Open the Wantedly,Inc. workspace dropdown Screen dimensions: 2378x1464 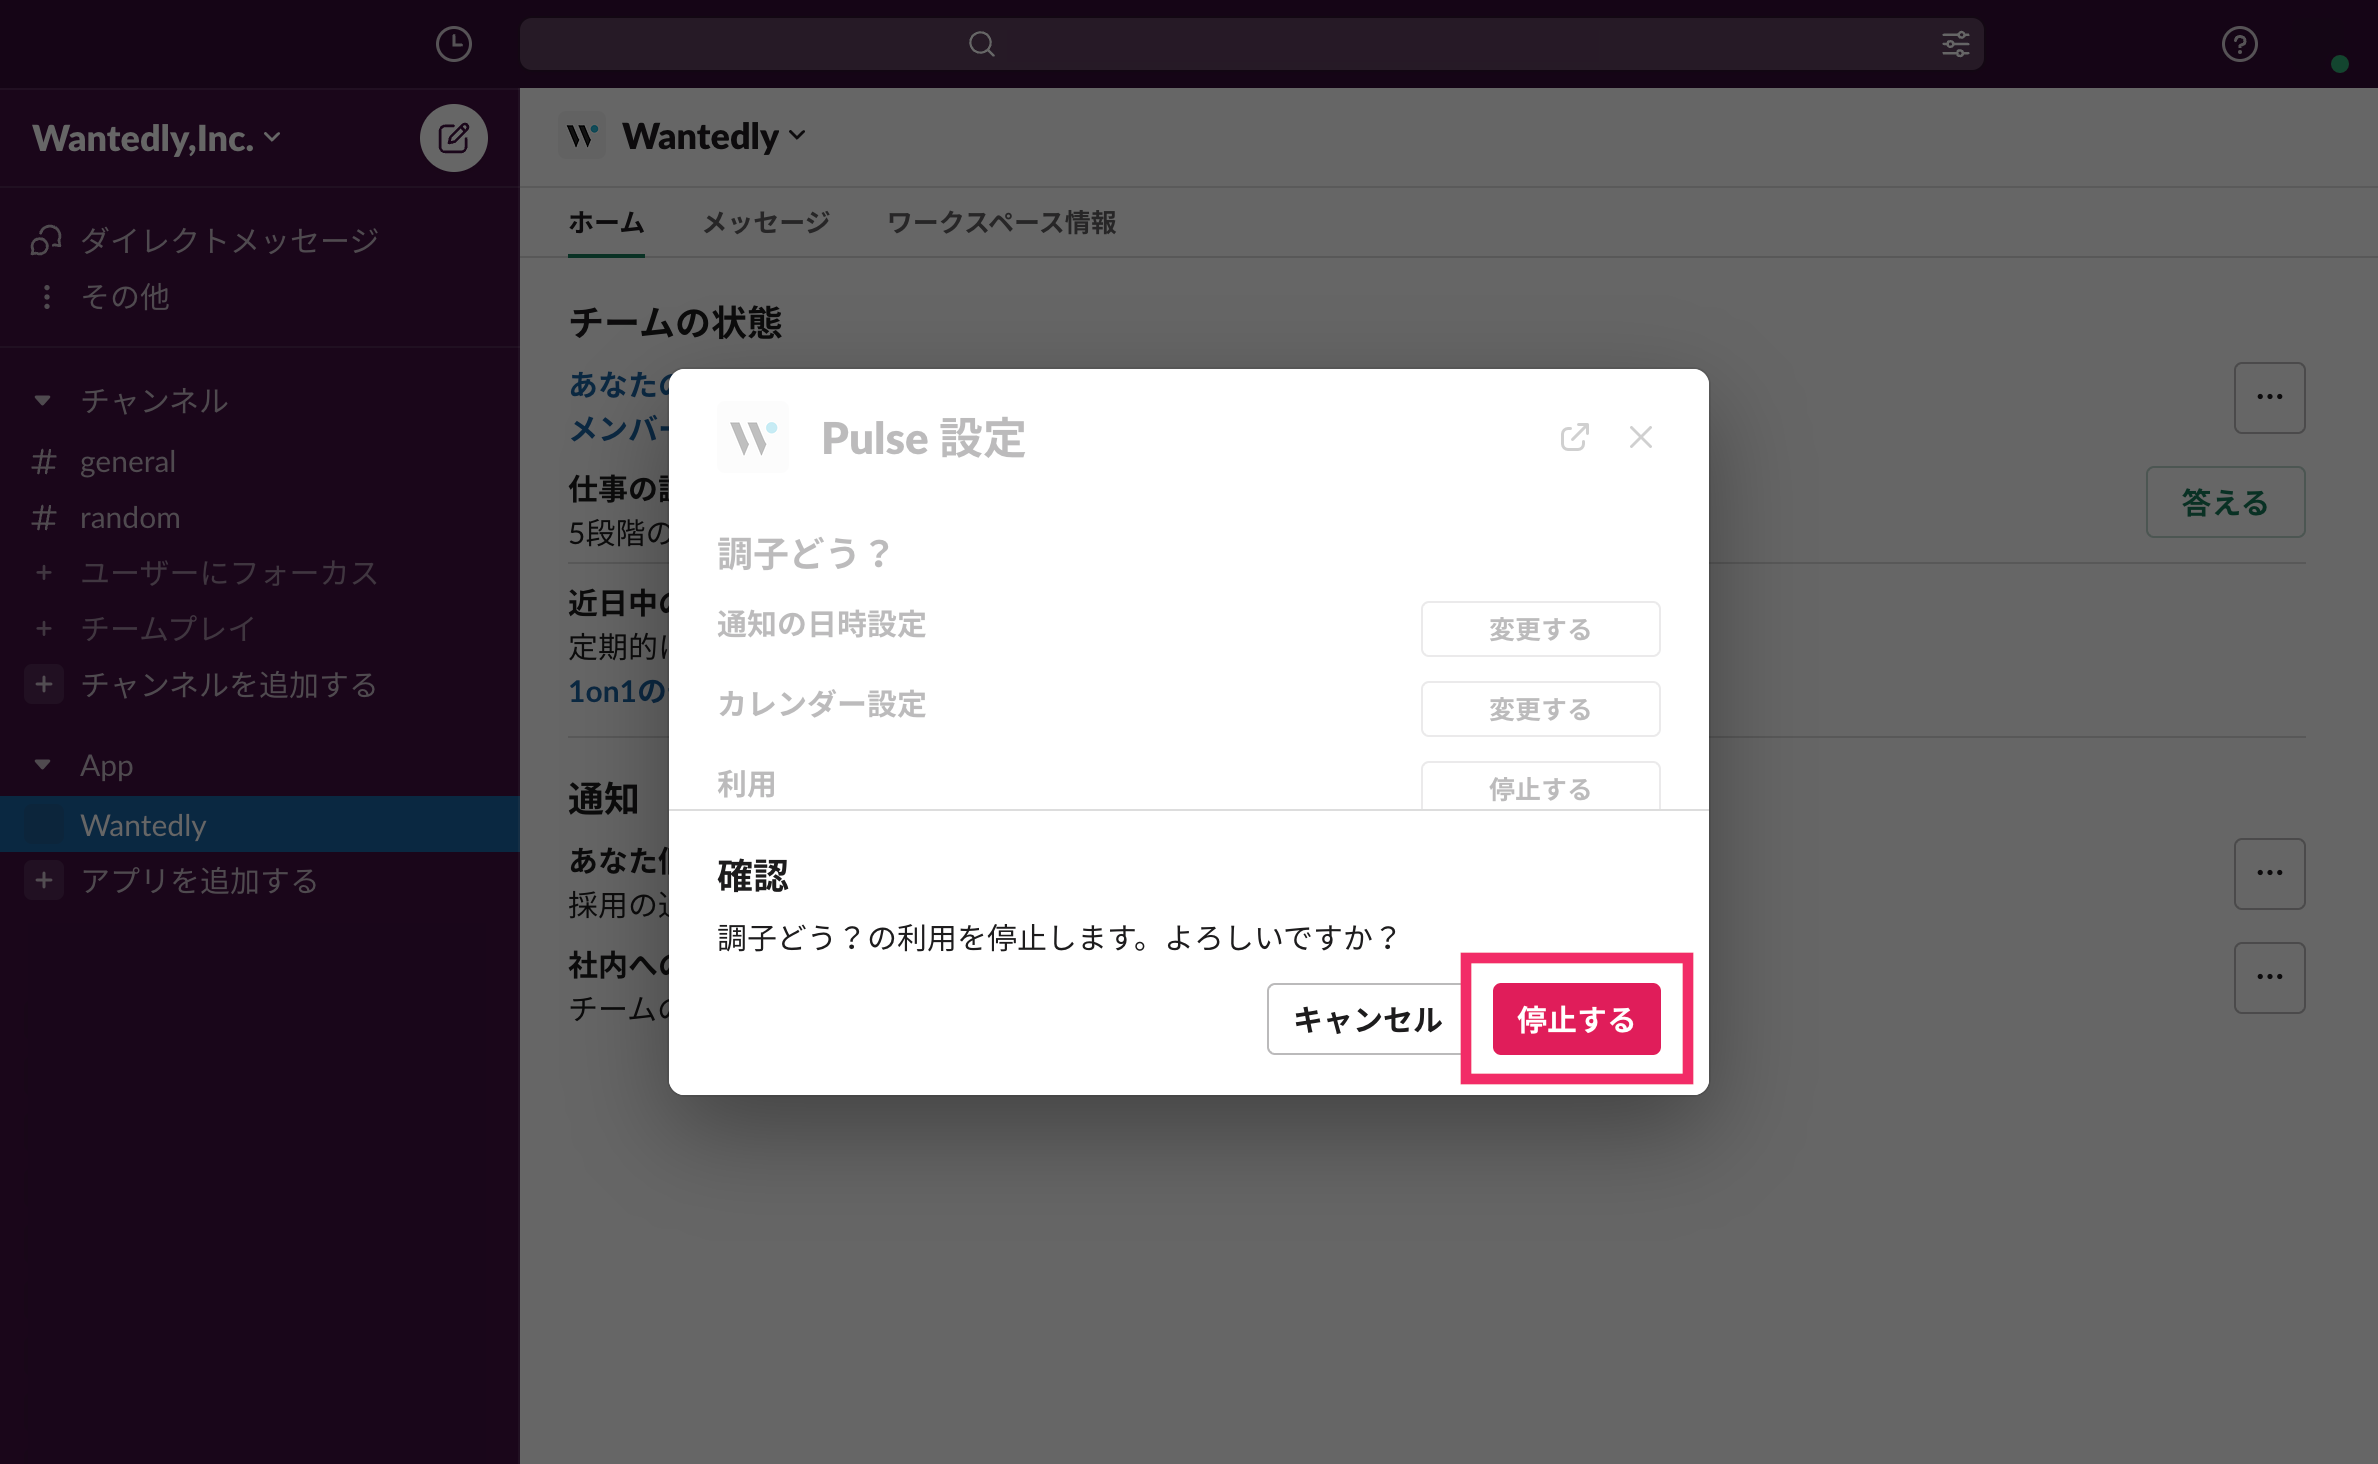coord(157,138)
